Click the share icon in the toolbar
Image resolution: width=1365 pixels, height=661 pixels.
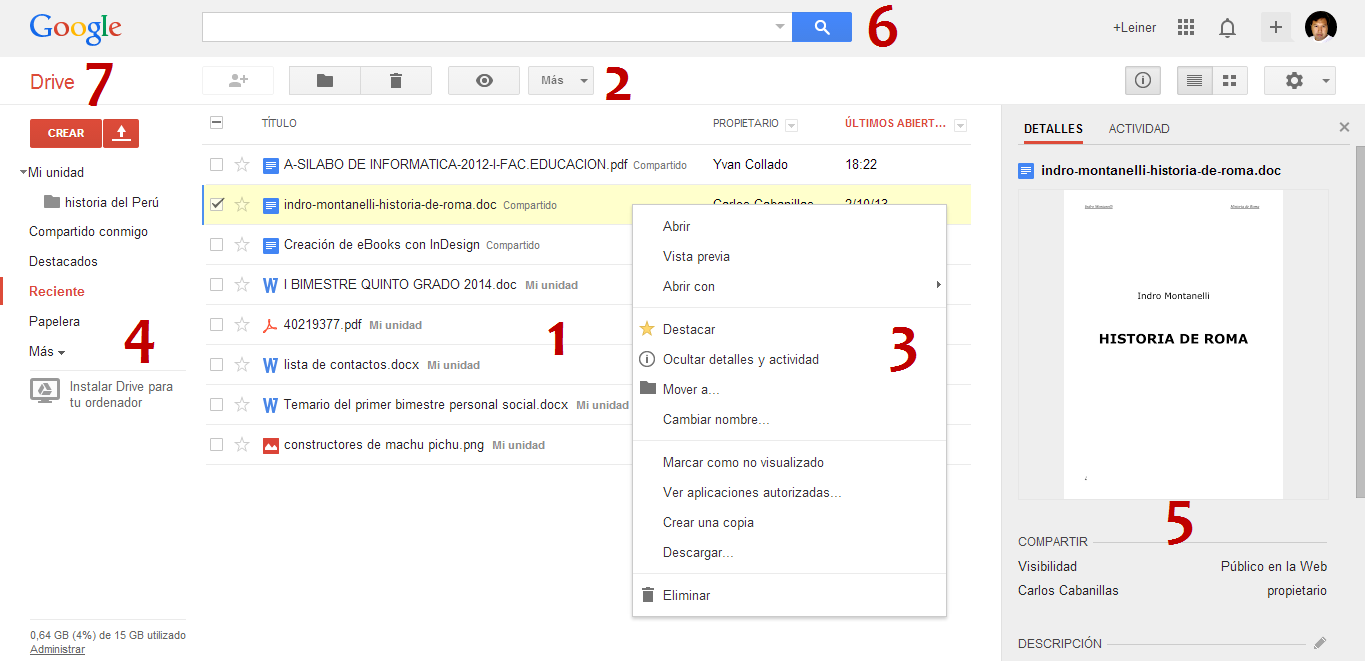(237, 80)
